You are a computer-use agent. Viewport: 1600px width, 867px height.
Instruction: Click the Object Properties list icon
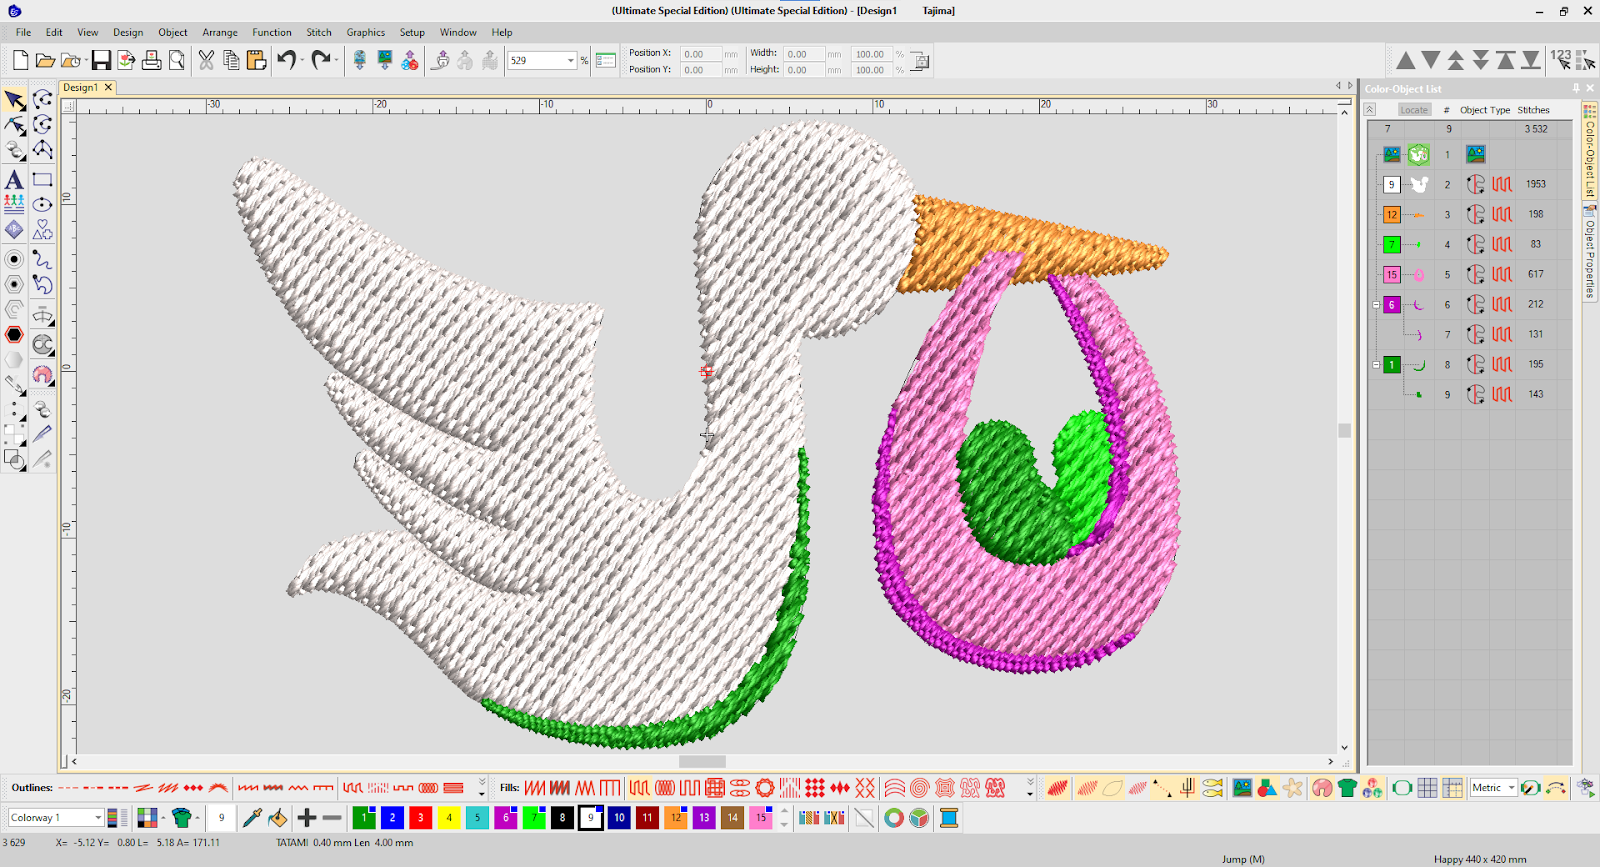(605, 61)
